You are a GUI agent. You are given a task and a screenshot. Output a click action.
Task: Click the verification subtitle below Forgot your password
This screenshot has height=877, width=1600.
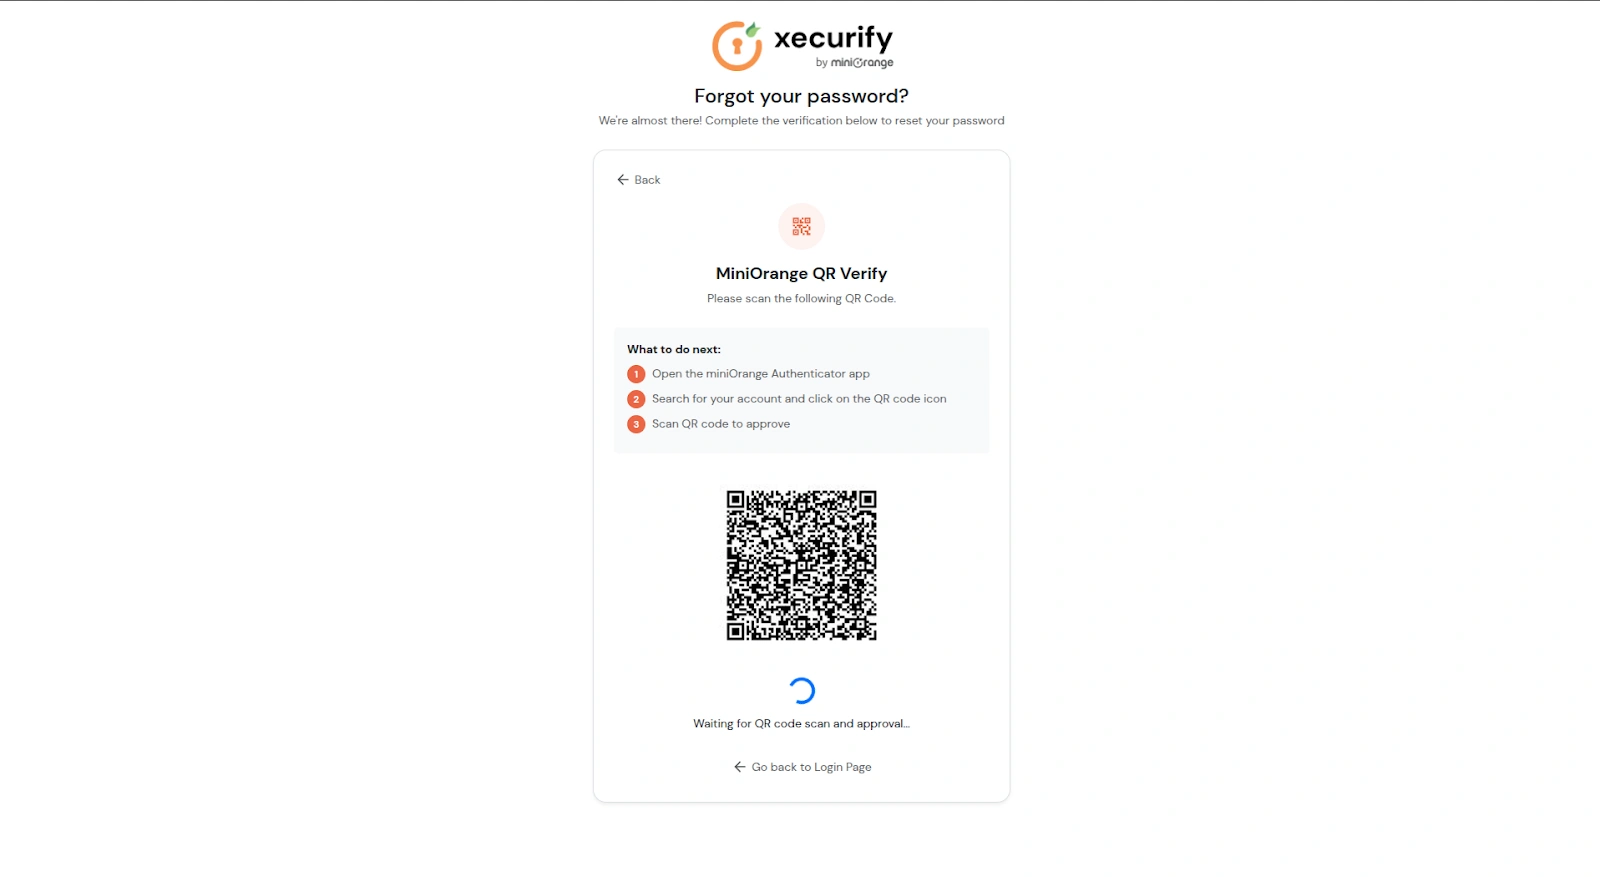(x=800, y=120)
